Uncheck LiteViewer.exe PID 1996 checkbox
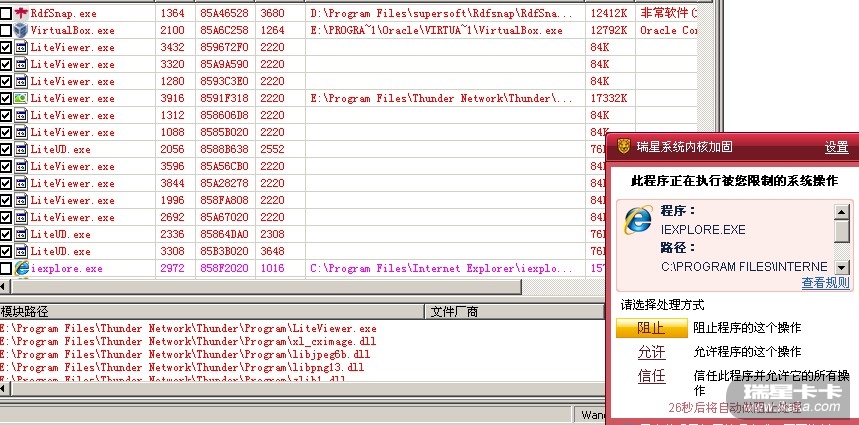The height and width of the screenshot is (425, 859). click(x=6, y=200)
